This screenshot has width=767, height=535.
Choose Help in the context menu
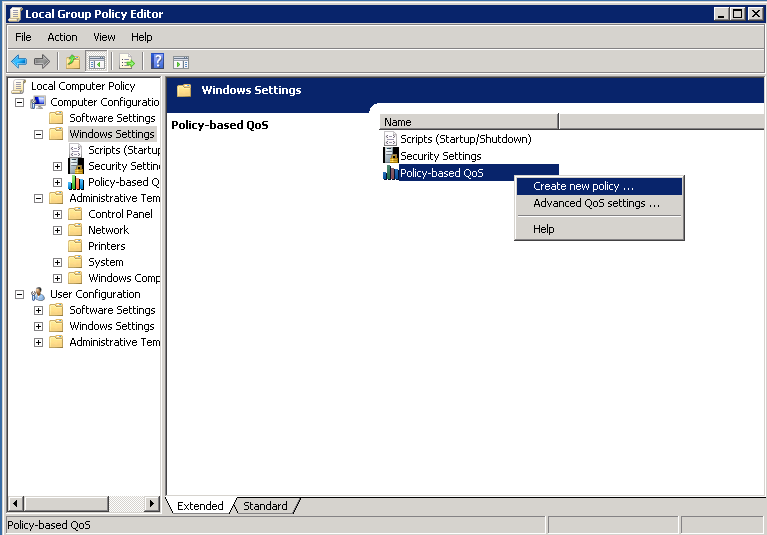point(599,229)
